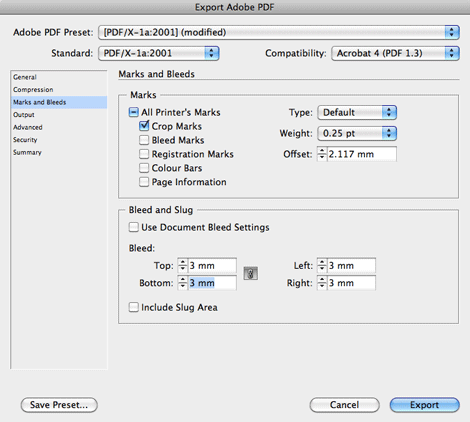The height and width of the screenshot is (422, 470).
Task: Open the Compatibility dropdown
Action: click(x=395, y=53)
